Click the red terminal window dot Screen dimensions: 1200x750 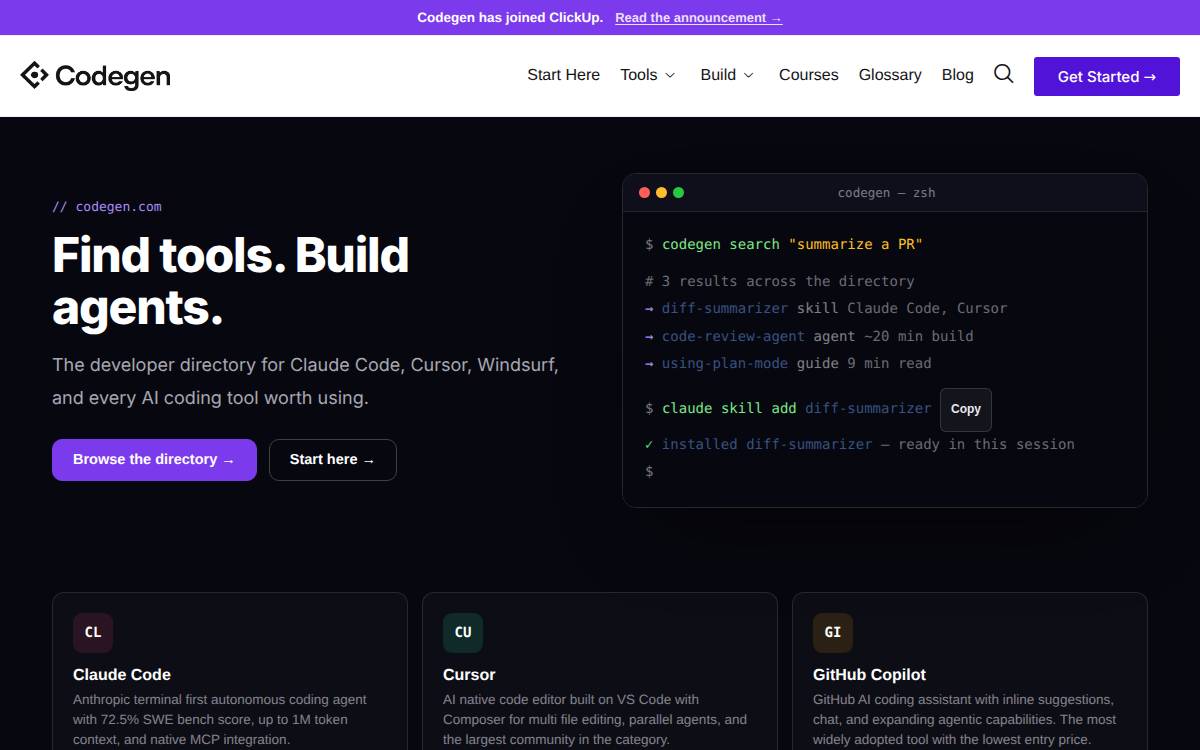pos(644,192)
